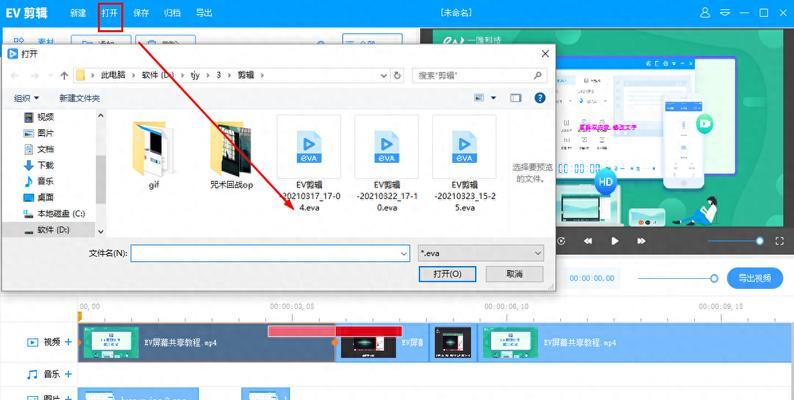Select the gif folder

pos(154,155)
